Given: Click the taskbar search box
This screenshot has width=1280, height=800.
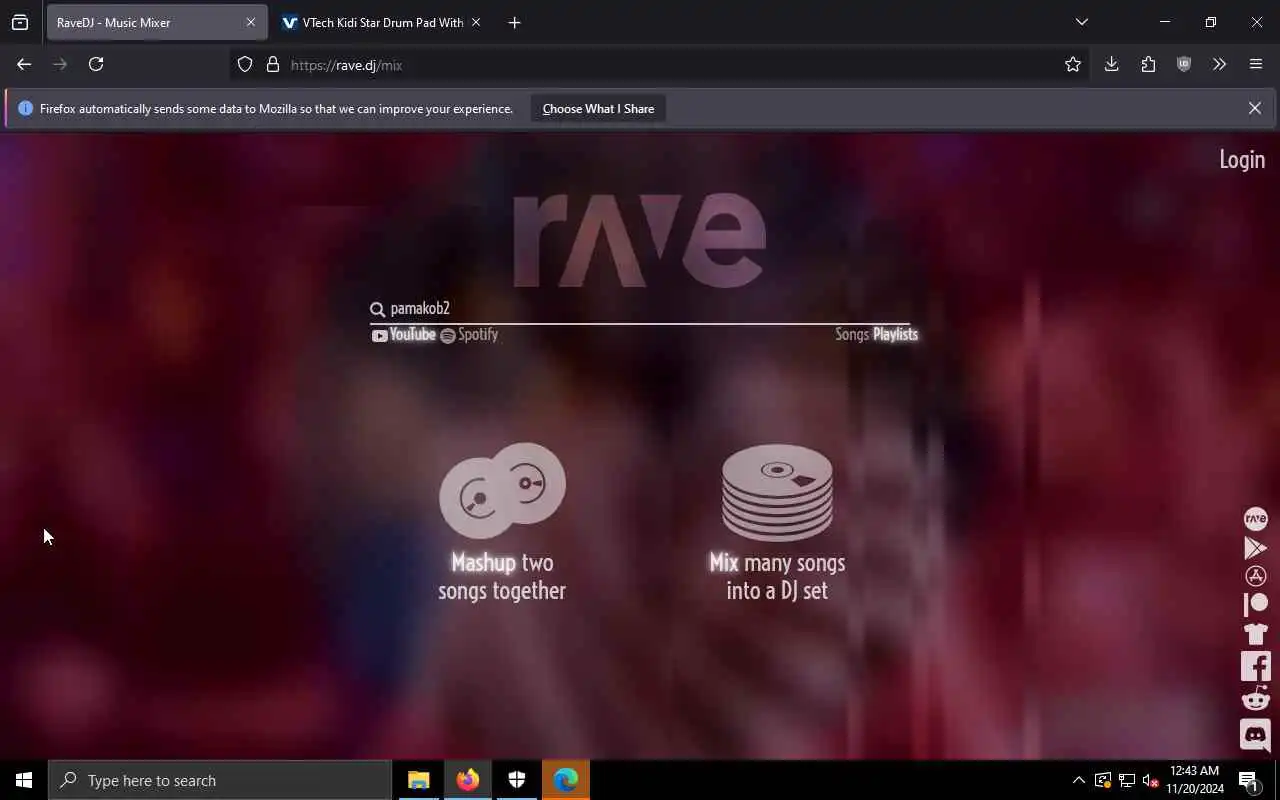Looking at the screenshot, I should 220,780.
